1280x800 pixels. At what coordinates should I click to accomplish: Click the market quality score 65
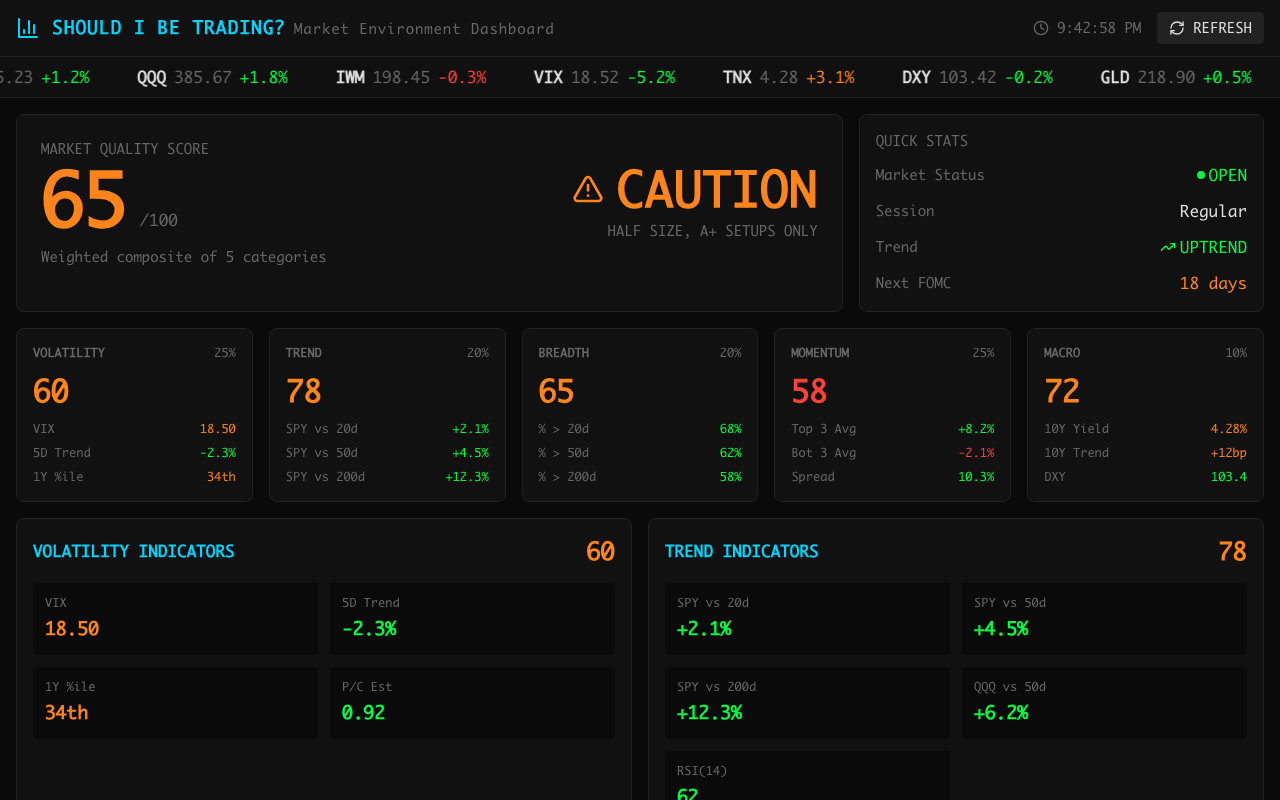point(84,200)
